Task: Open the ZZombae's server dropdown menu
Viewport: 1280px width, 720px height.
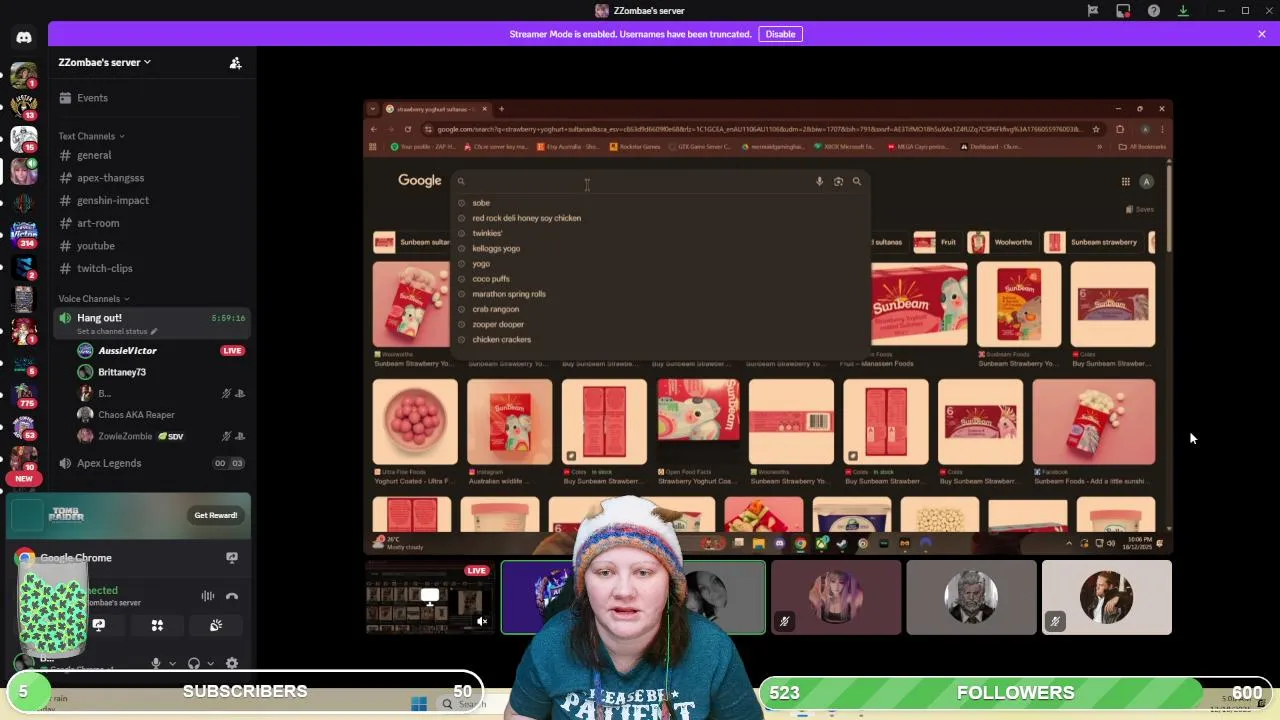Action: click(105, 62)
